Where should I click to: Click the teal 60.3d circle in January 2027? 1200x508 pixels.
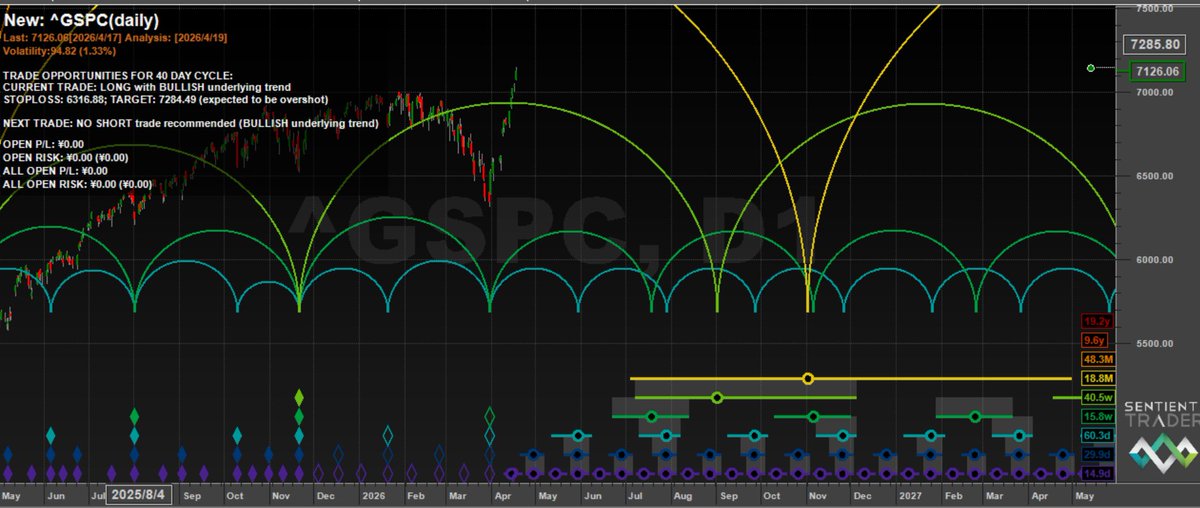931,435
